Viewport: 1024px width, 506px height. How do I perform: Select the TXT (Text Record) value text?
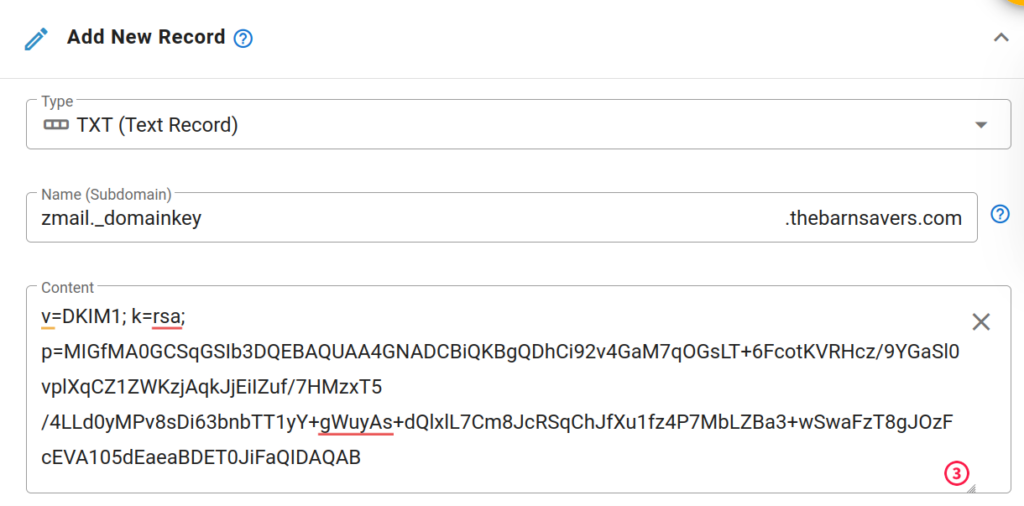(157, 125)
